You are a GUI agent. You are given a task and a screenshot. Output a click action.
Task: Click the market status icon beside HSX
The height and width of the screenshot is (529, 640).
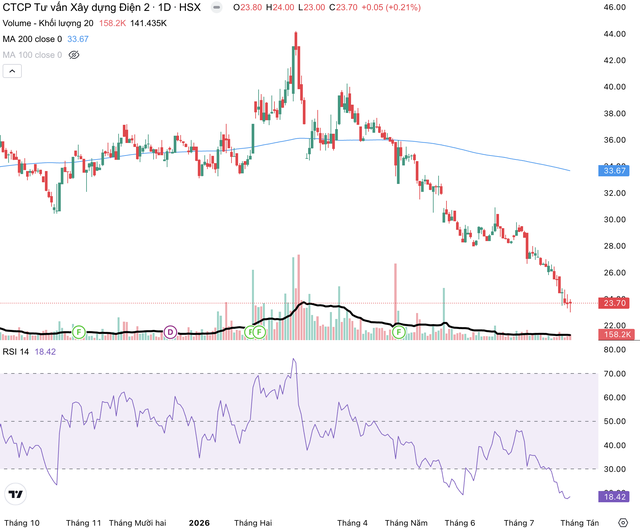(x=217, y=7)
